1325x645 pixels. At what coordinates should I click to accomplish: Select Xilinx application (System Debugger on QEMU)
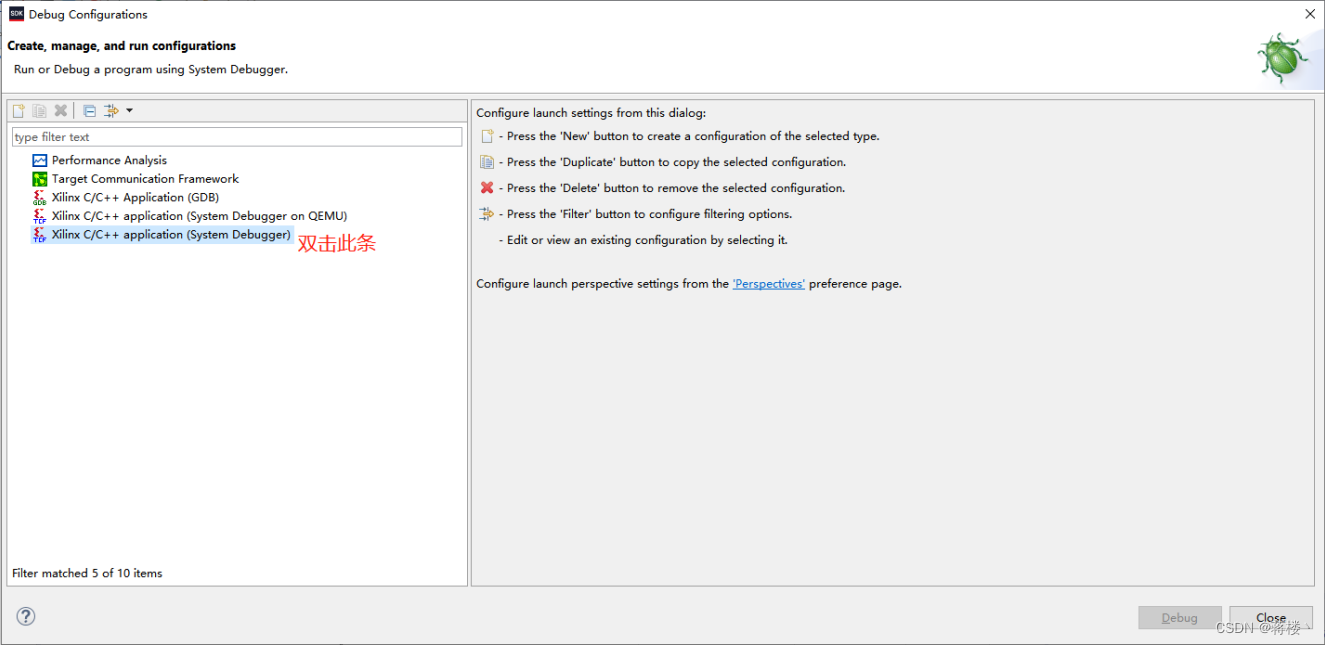pyautogui.click(x=200, y=216)
